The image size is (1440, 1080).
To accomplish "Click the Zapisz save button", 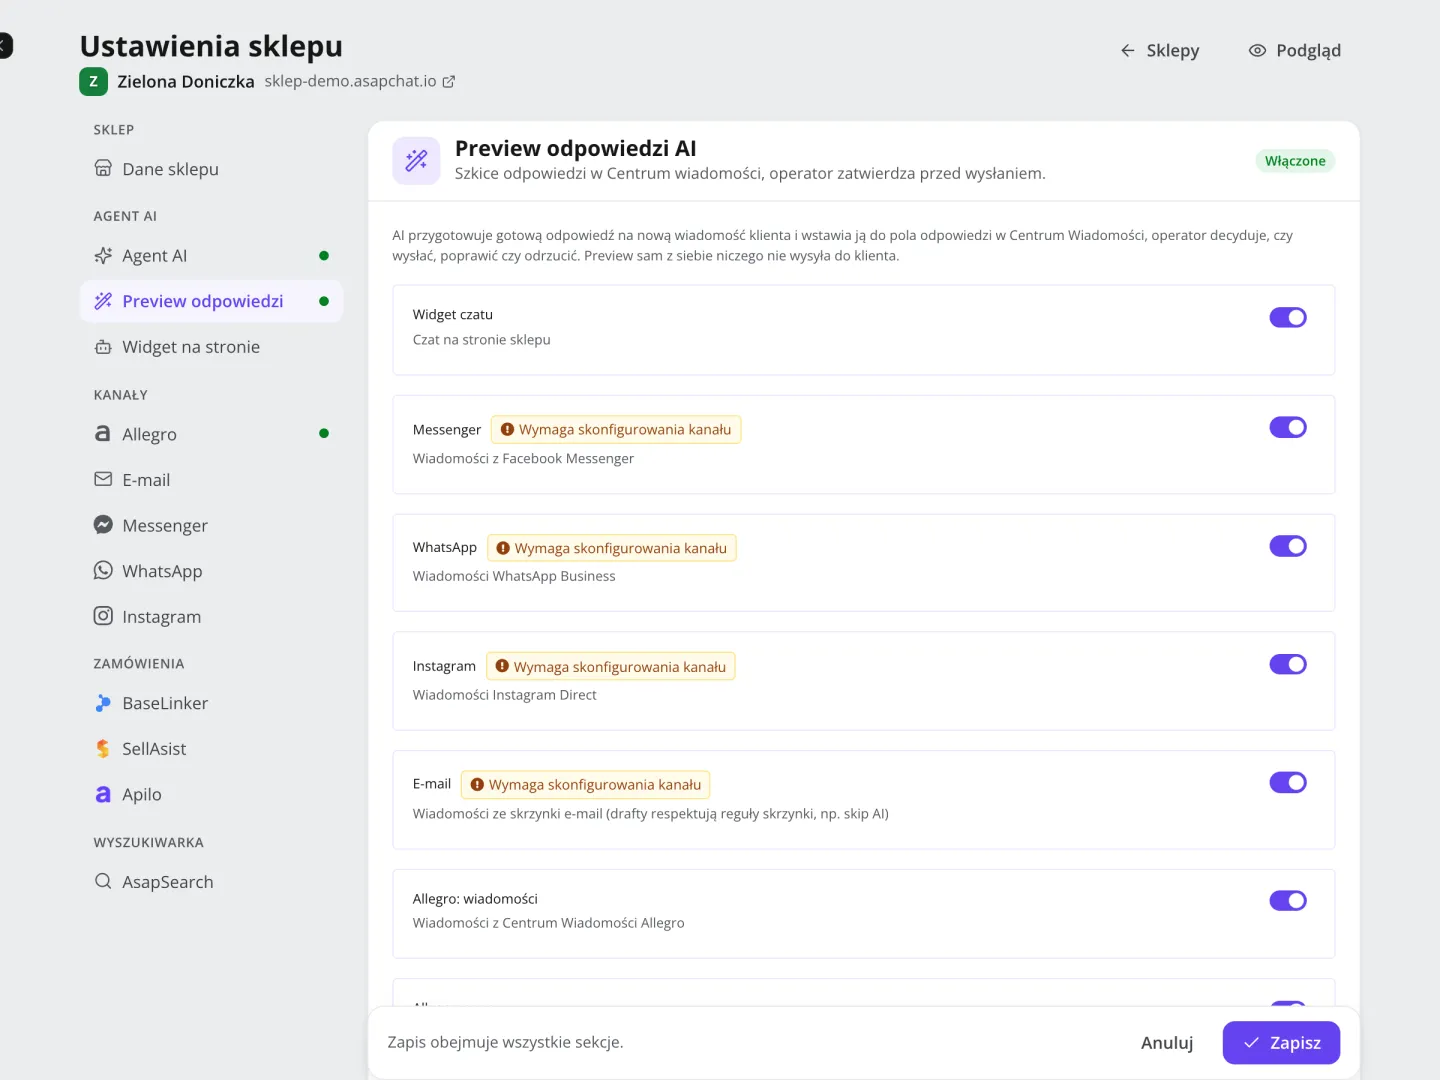I will tap(1281, 1043).
